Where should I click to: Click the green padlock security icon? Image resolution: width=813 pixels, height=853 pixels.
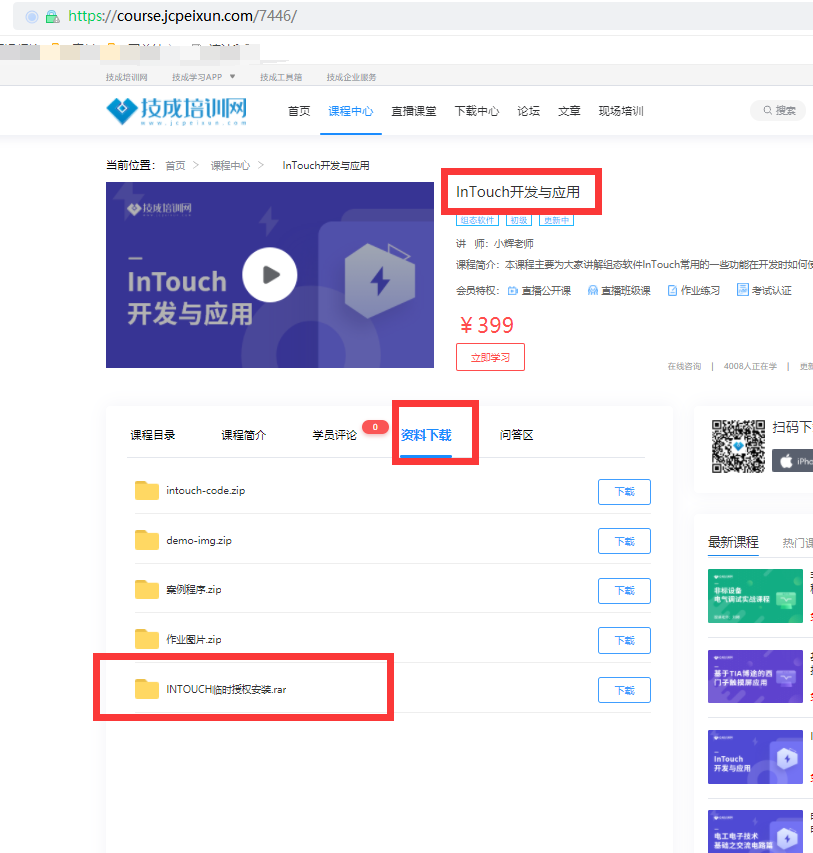point(52,16)
